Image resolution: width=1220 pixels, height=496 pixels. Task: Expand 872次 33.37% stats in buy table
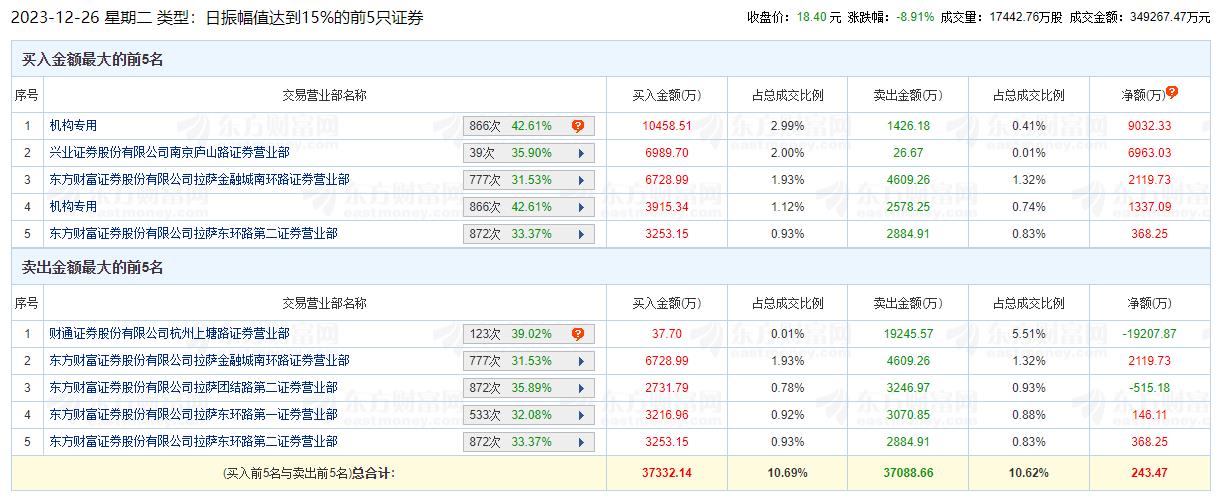coord(579,234)
